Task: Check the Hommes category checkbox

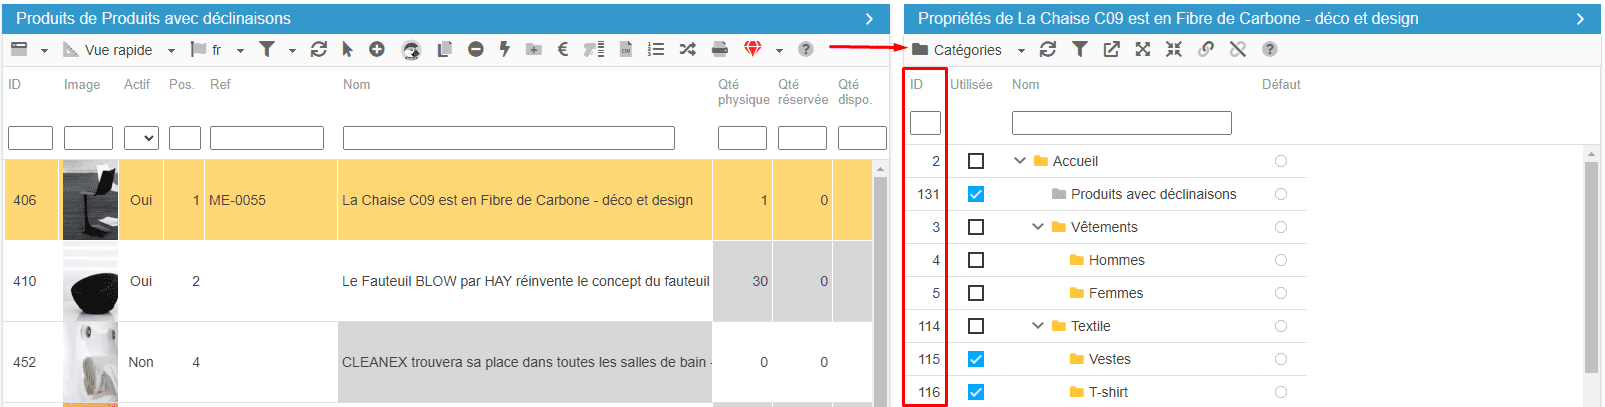Action: pos(976,260)
